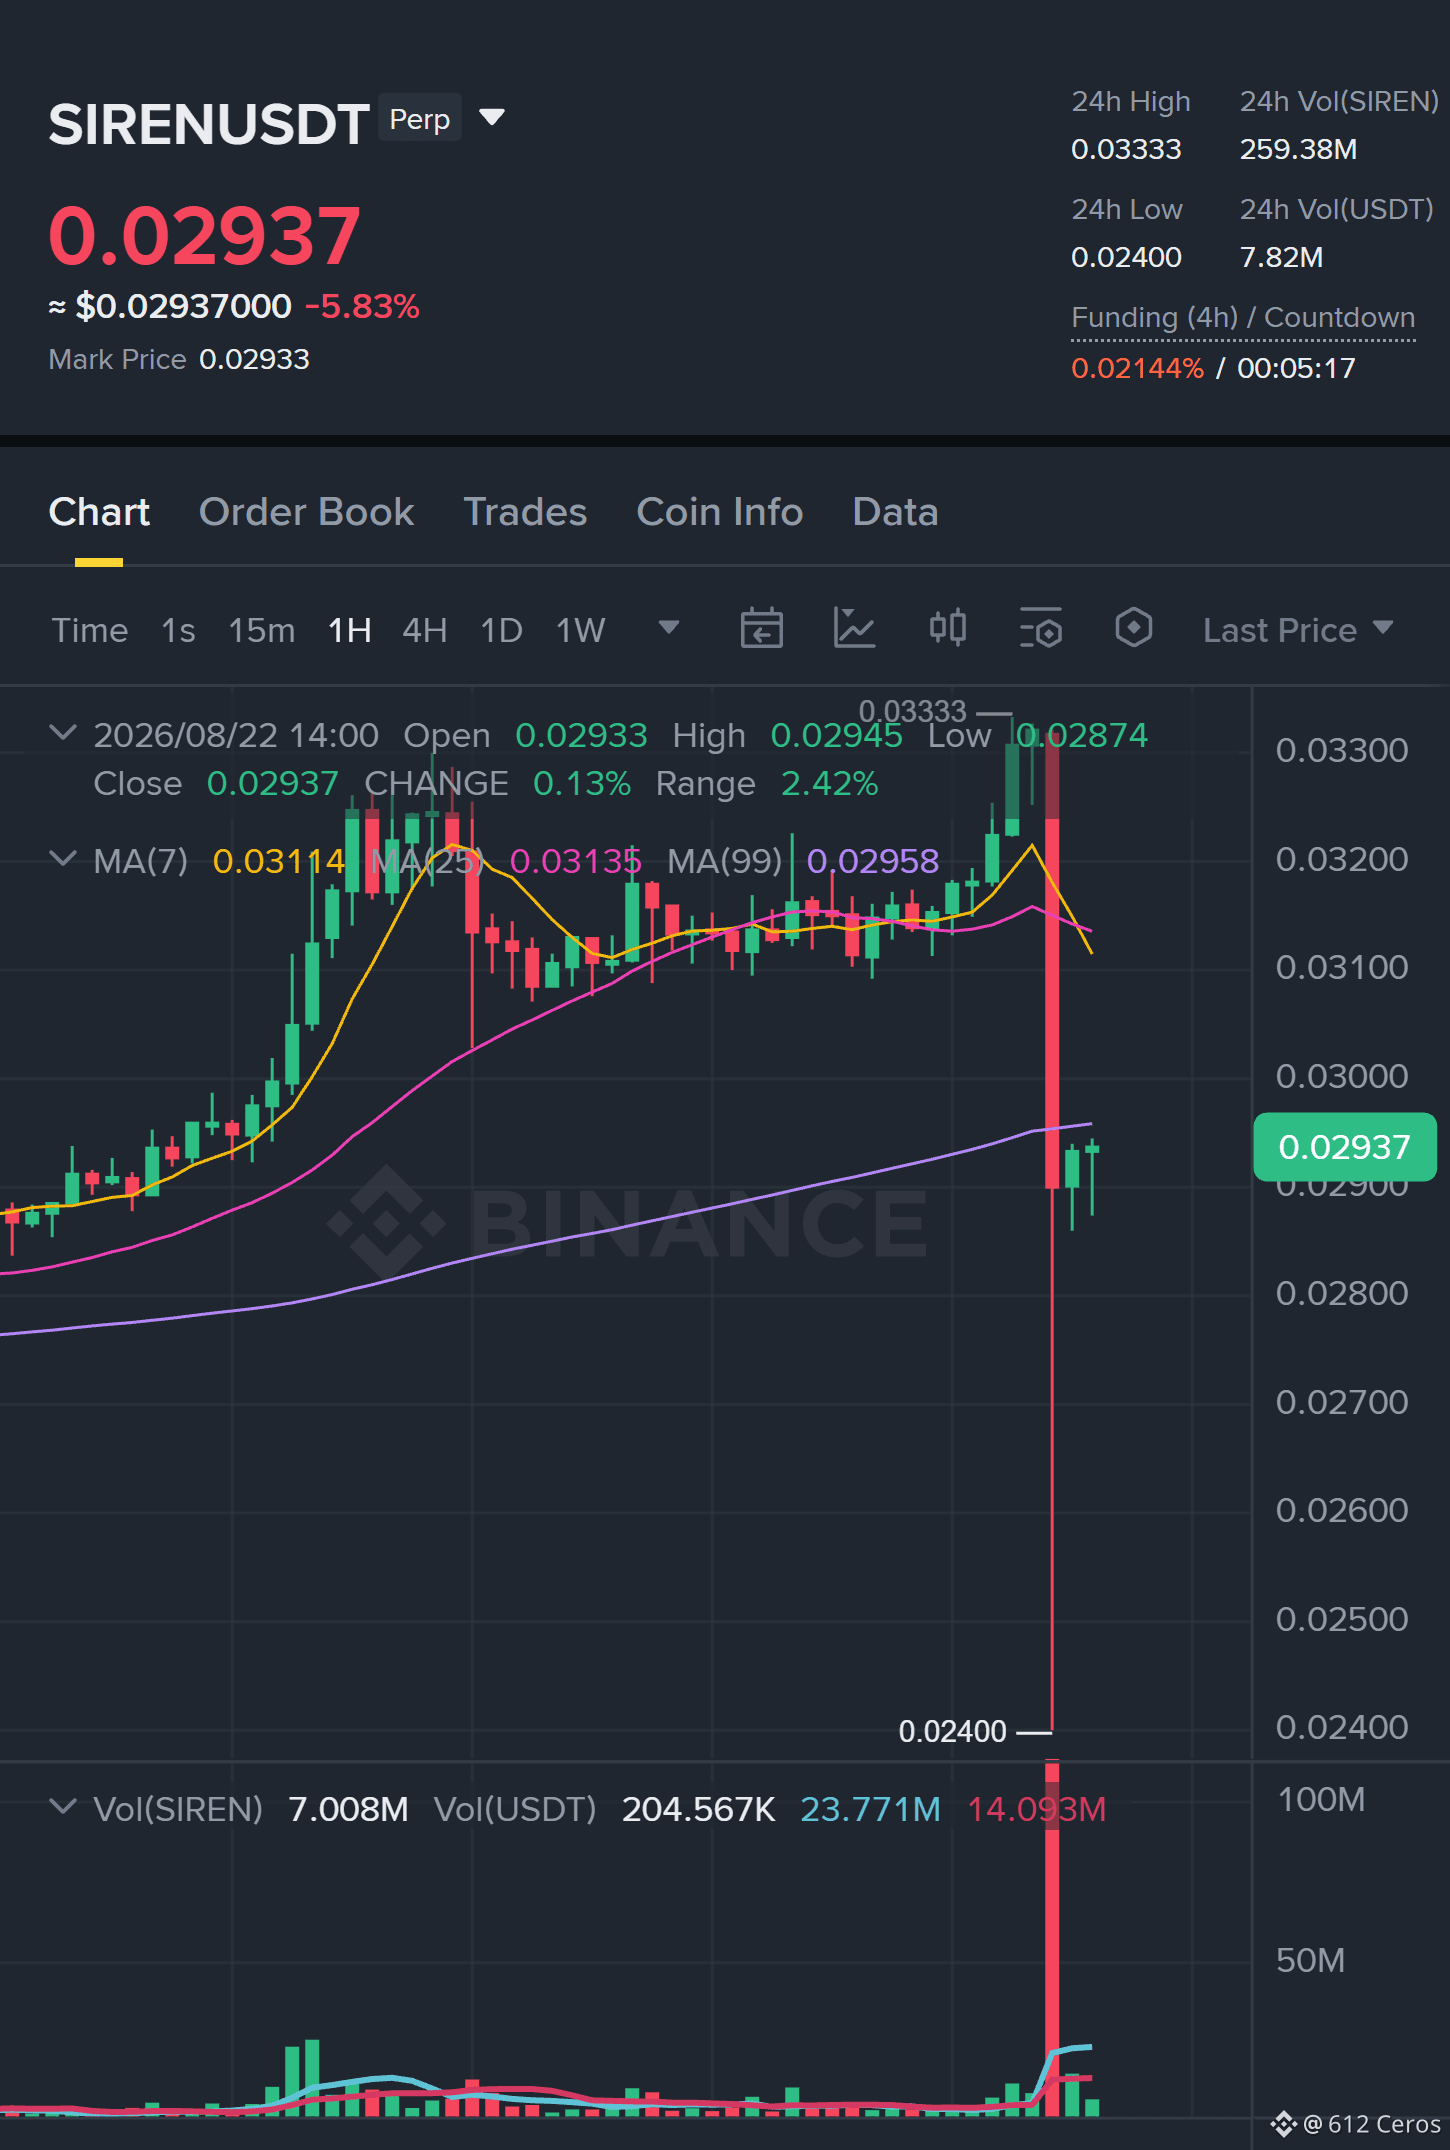This screenshot has width=1450, height=2150.
Task: Click the tallest red volume bar
Action: [1052, 1940]
